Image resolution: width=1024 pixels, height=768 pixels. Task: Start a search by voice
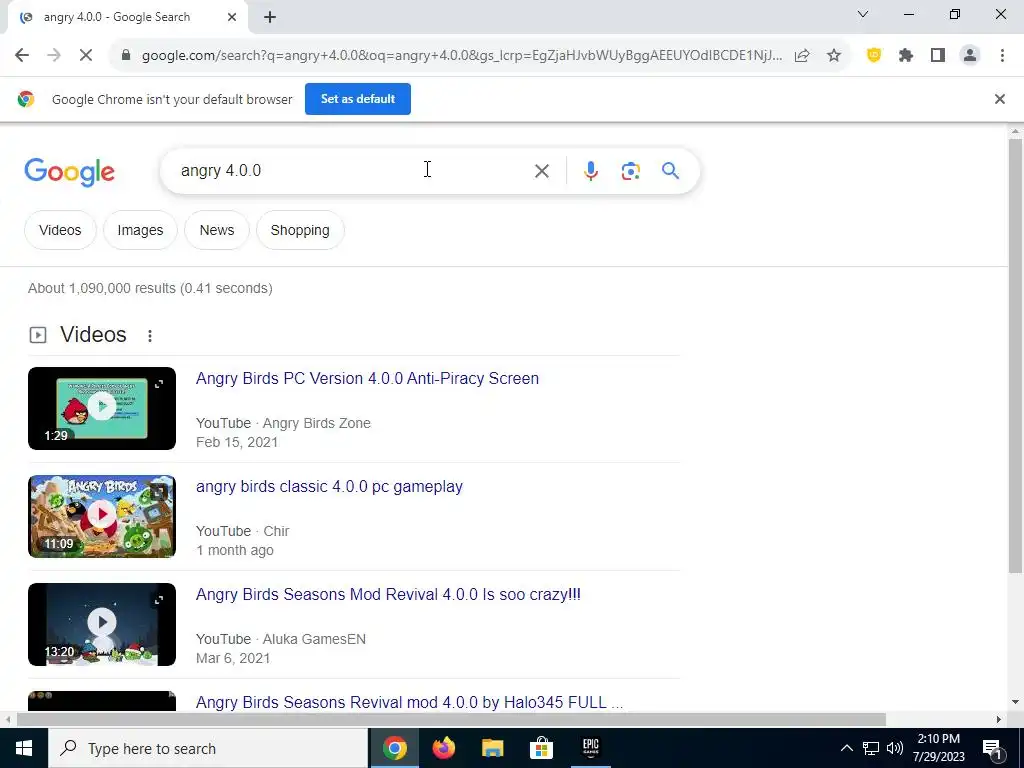pos(590,171)
